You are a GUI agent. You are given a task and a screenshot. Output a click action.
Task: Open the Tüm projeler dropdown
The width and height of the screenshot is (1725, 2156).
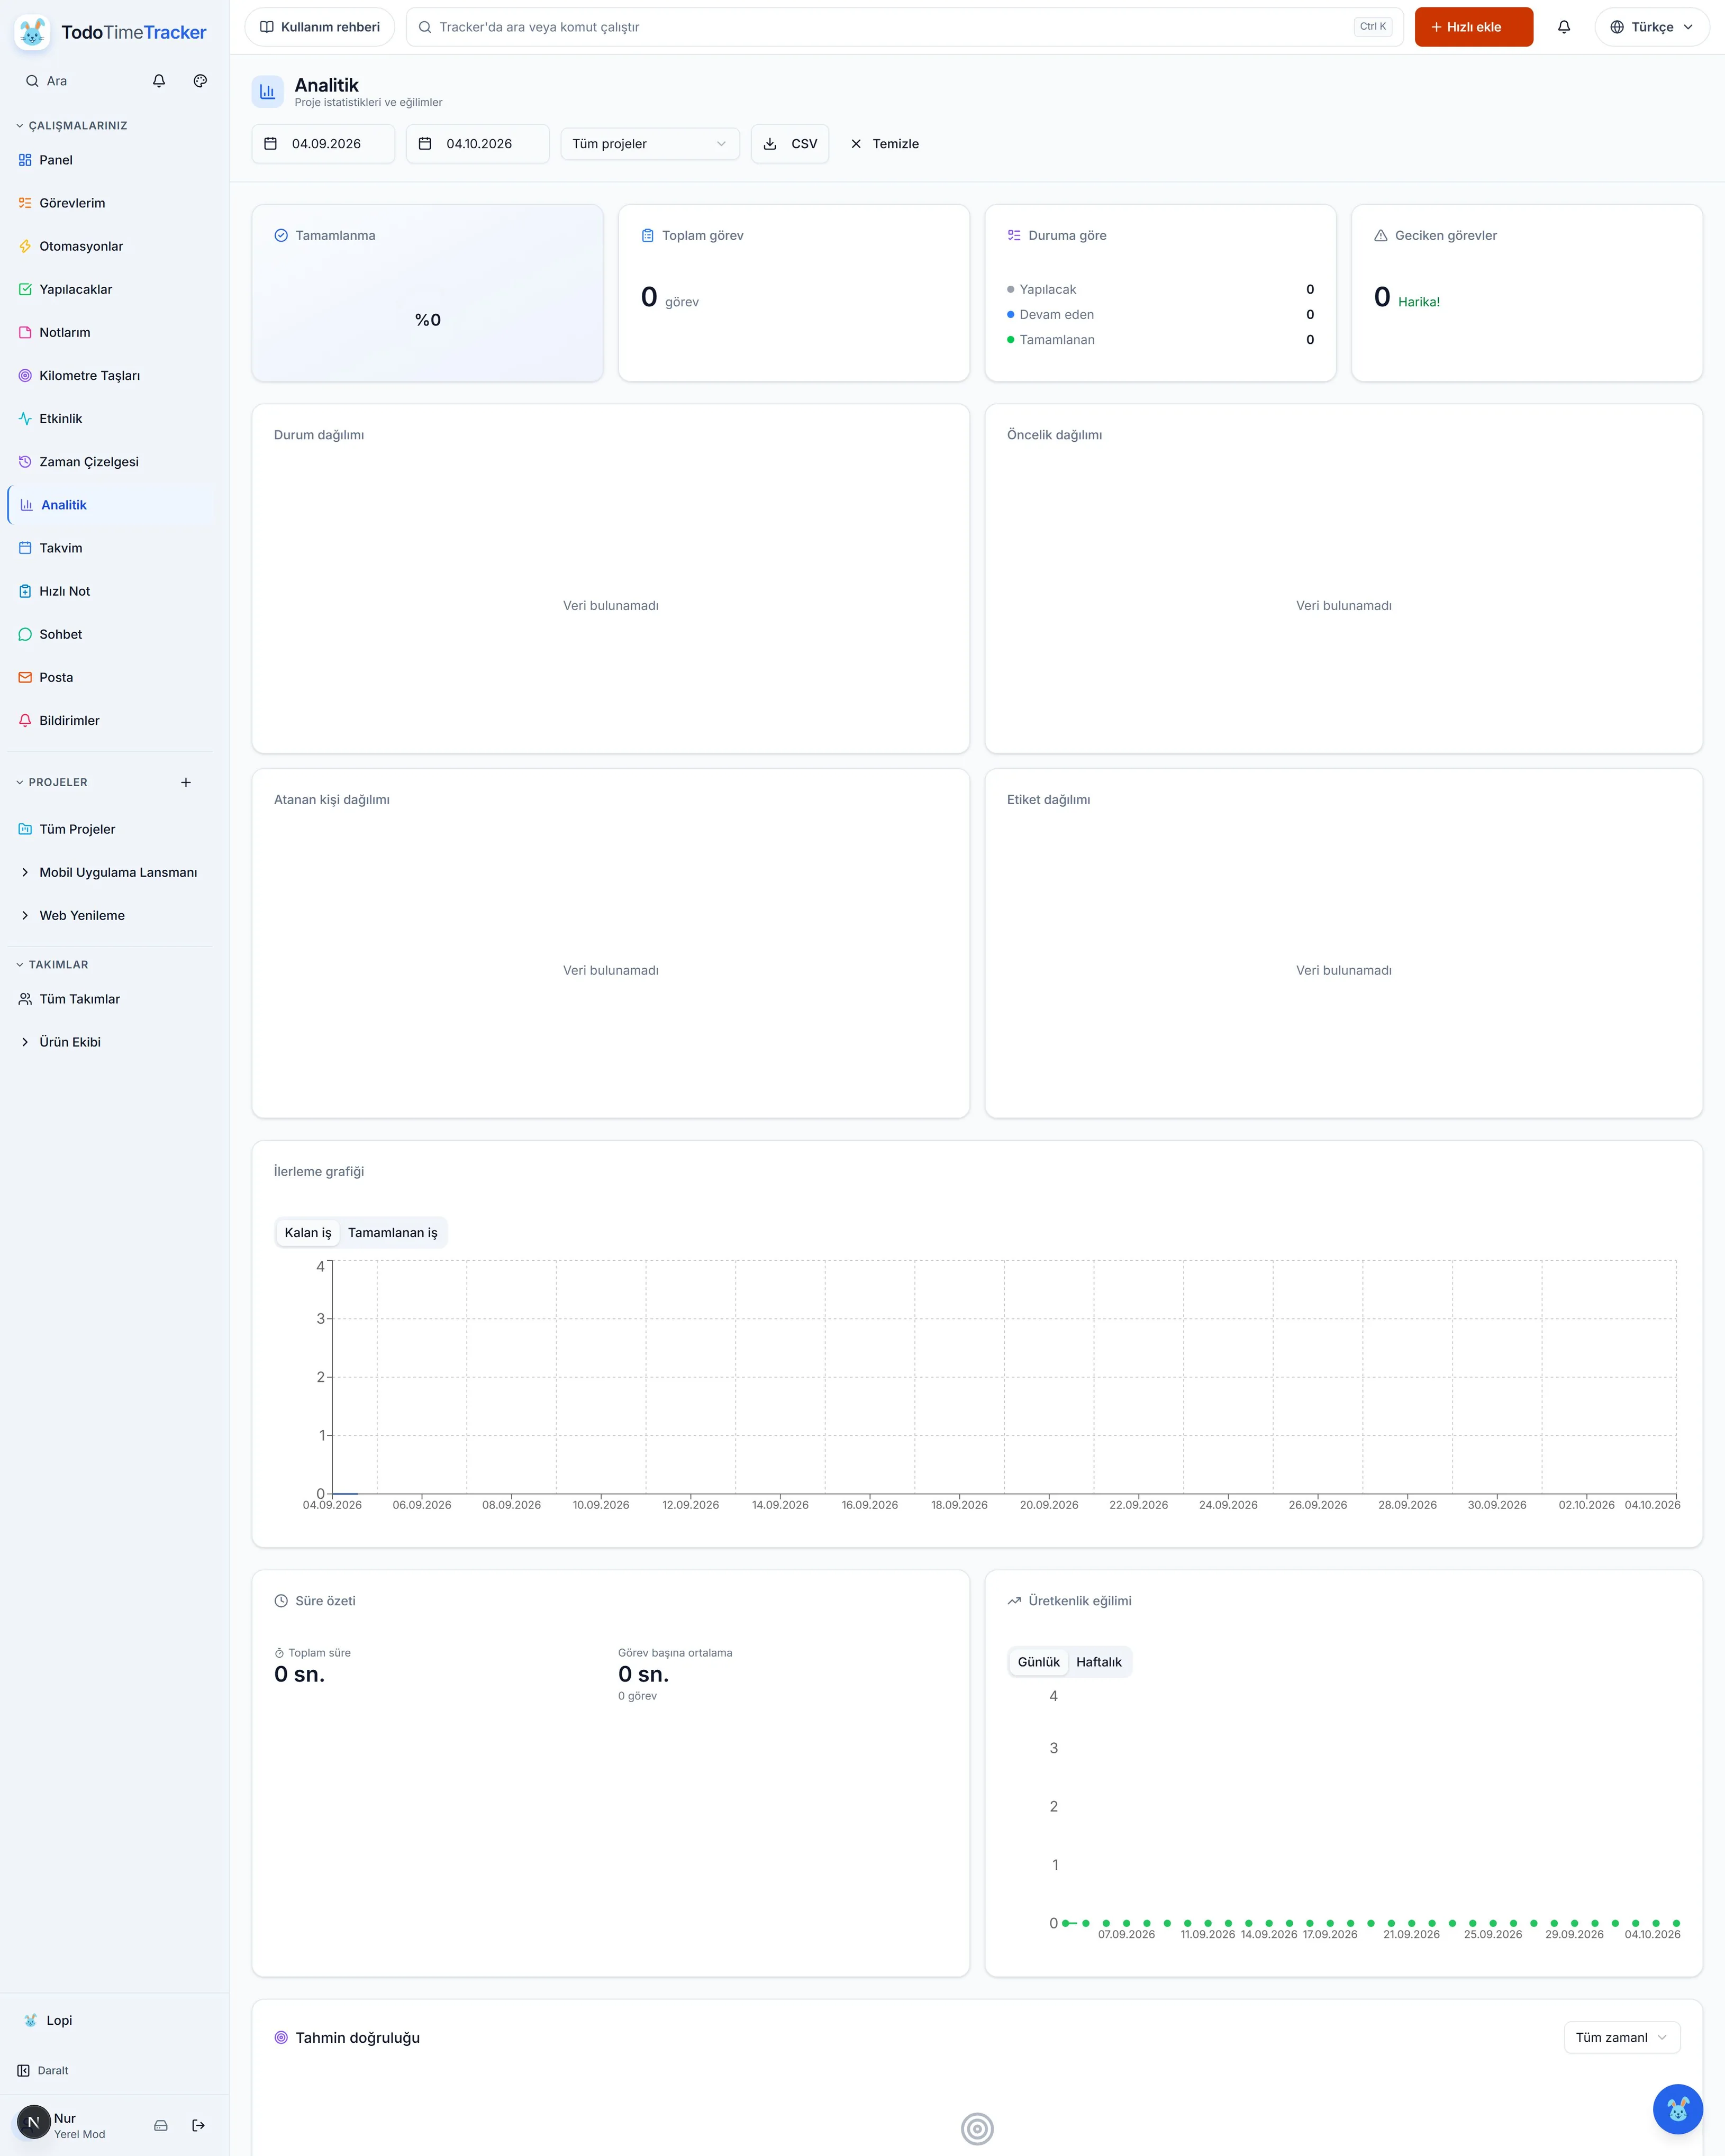pos(650,144)
